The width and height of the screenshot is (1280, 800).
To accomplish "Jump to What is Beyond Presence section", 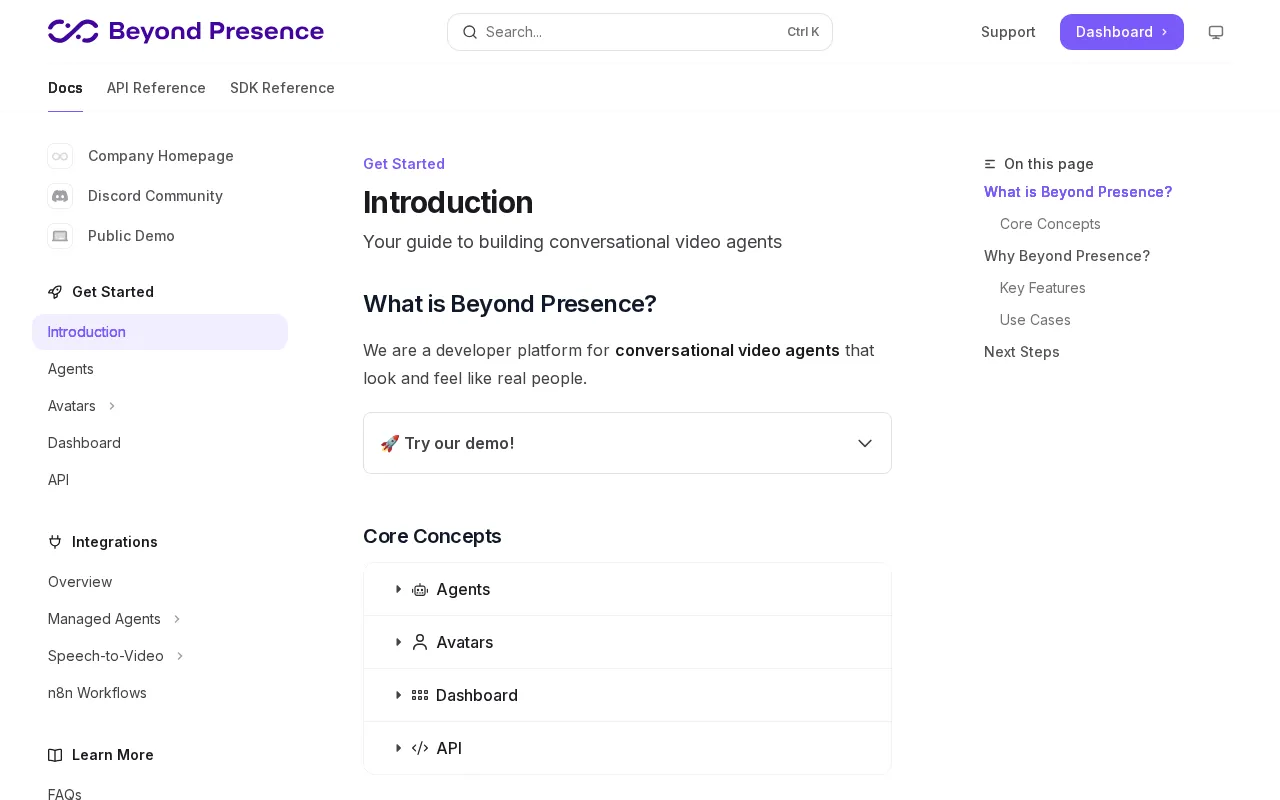I will coord(1078,192).
